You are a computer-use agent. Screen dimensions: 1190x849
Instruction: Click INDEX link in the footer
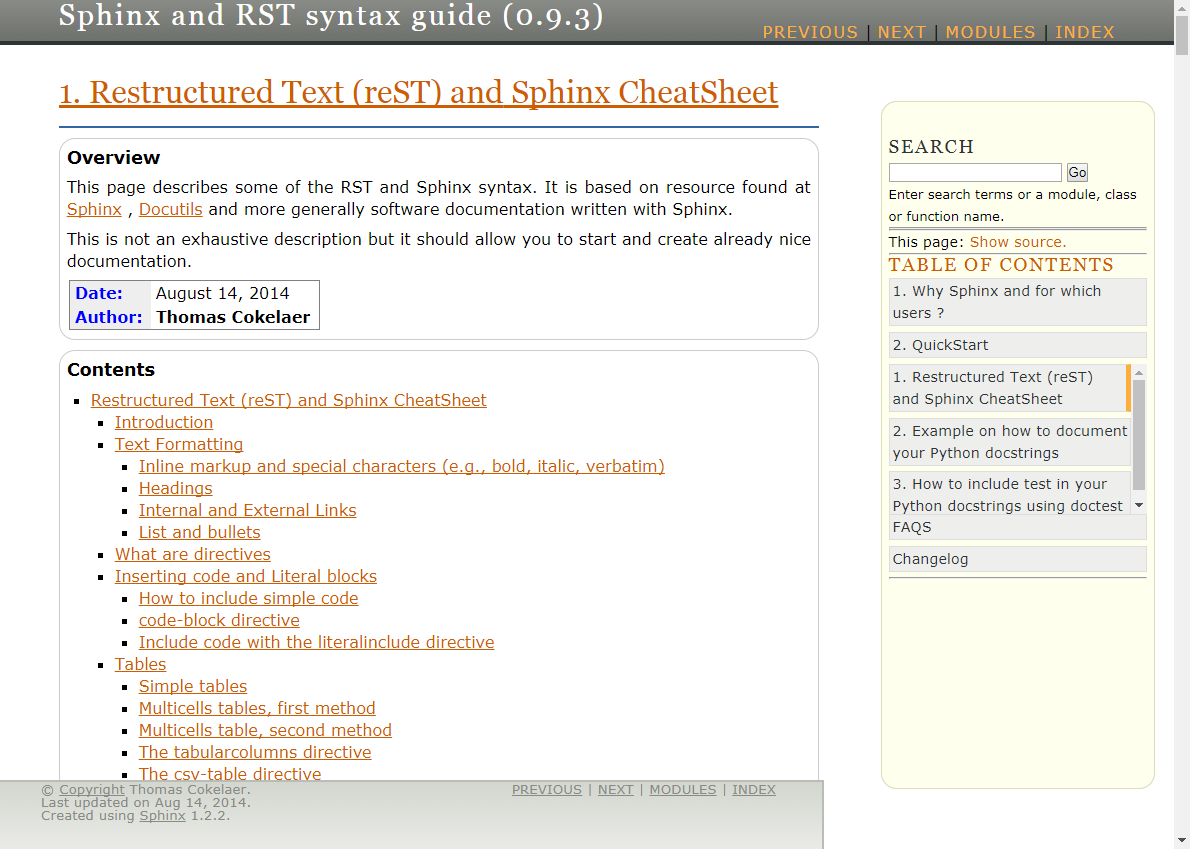coord(753,789)
